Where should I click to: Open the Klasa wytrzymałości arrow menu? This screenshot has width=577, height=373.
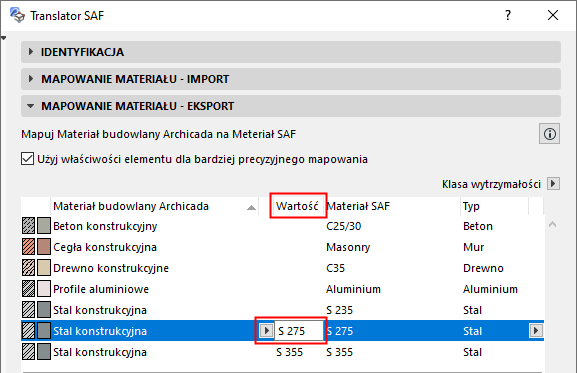pyautogui.click(x=553, y=184)
